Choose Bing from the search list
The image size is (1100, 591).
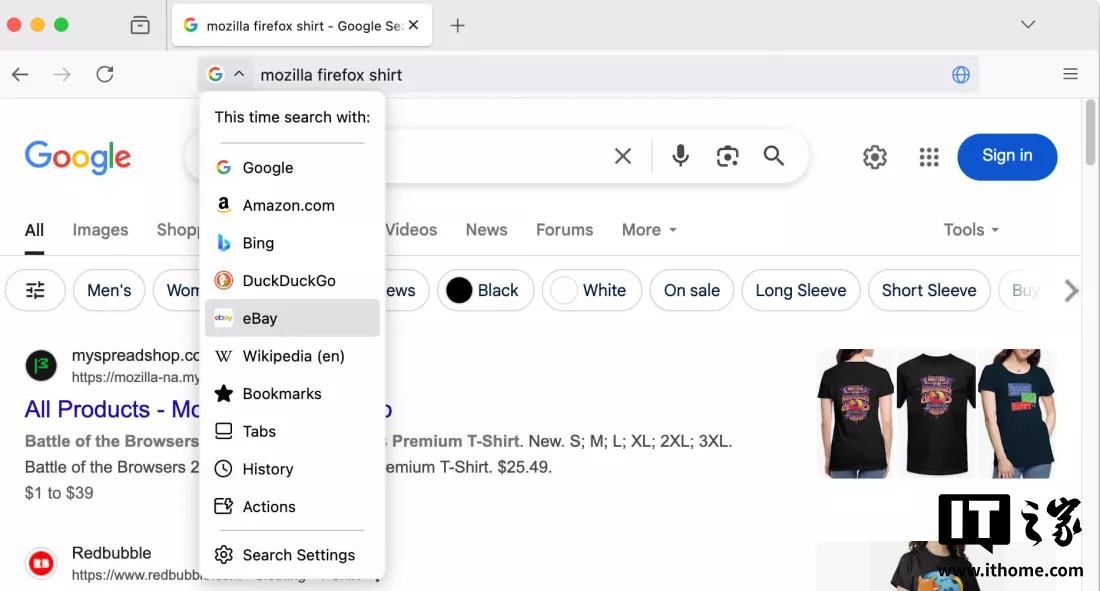click(293, 243)
